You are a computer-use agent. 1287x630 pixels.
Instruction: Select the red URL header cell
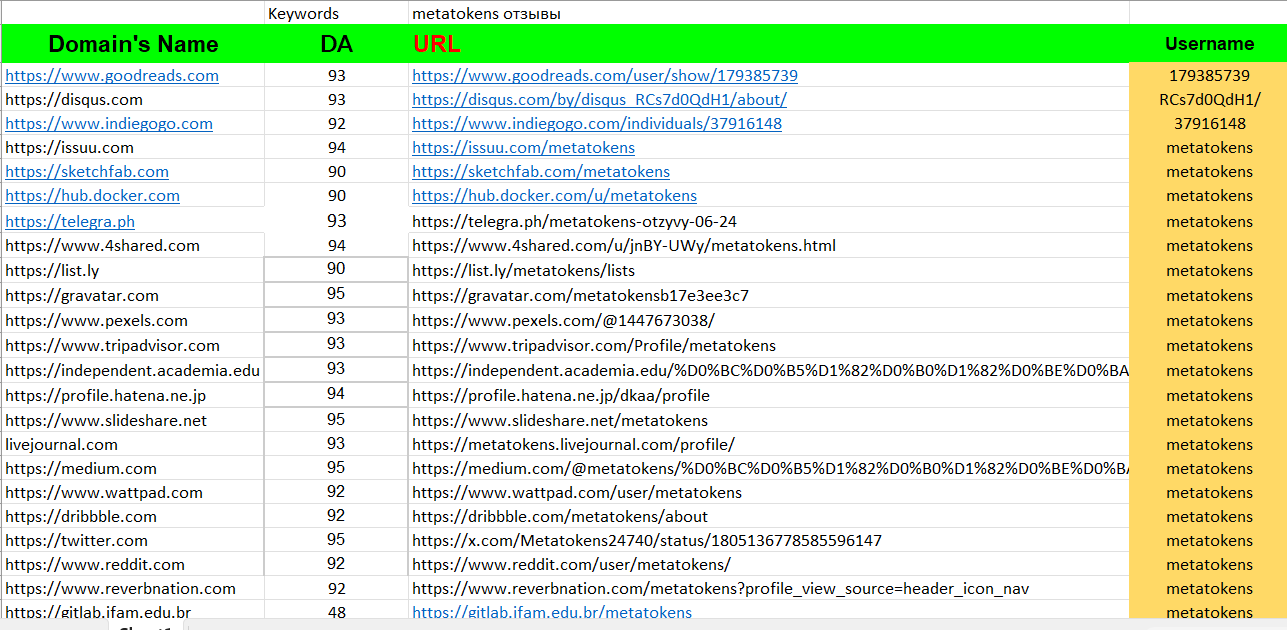(x=437, y=44)
